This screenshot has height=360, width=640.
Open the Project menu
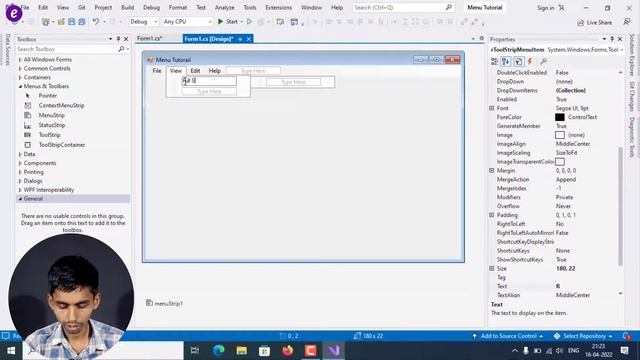103,7
